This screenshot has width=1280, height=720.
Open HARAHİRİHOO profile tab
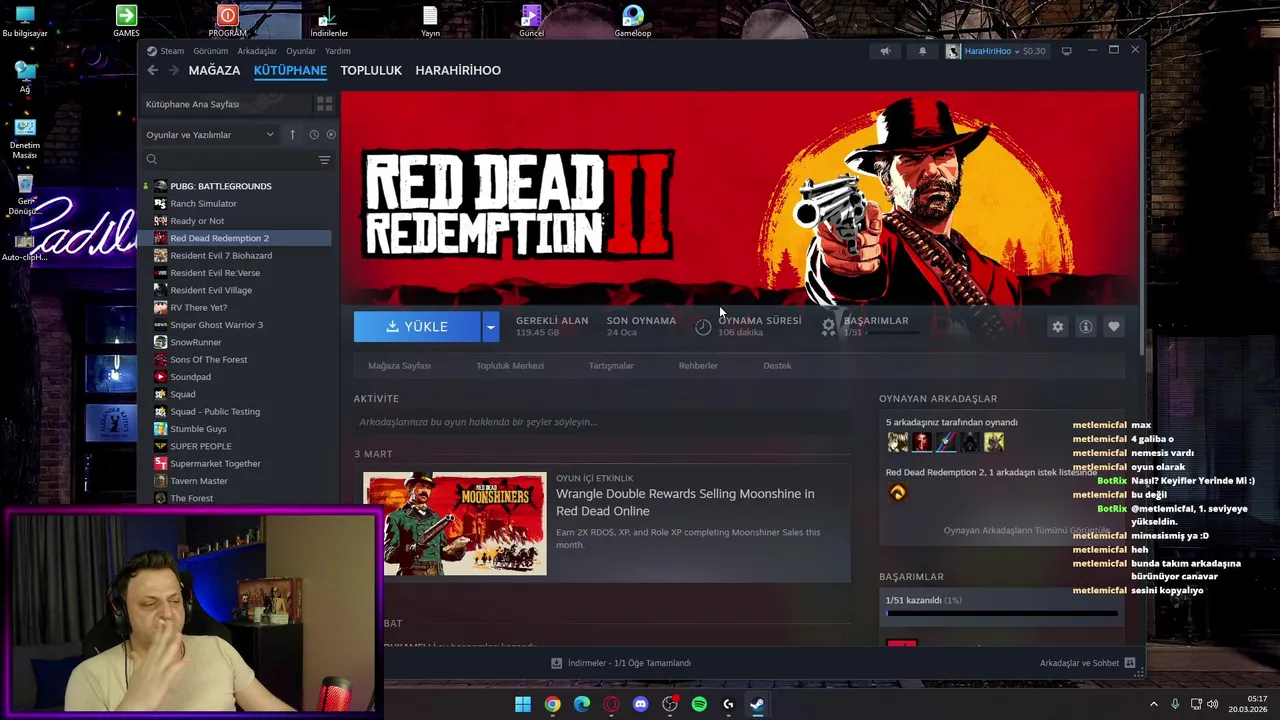coord(458,70)
